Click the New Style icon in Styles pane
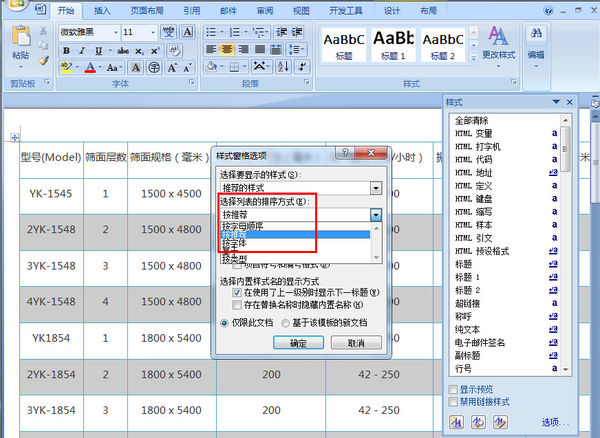600x438 pixels. (457, 422)
